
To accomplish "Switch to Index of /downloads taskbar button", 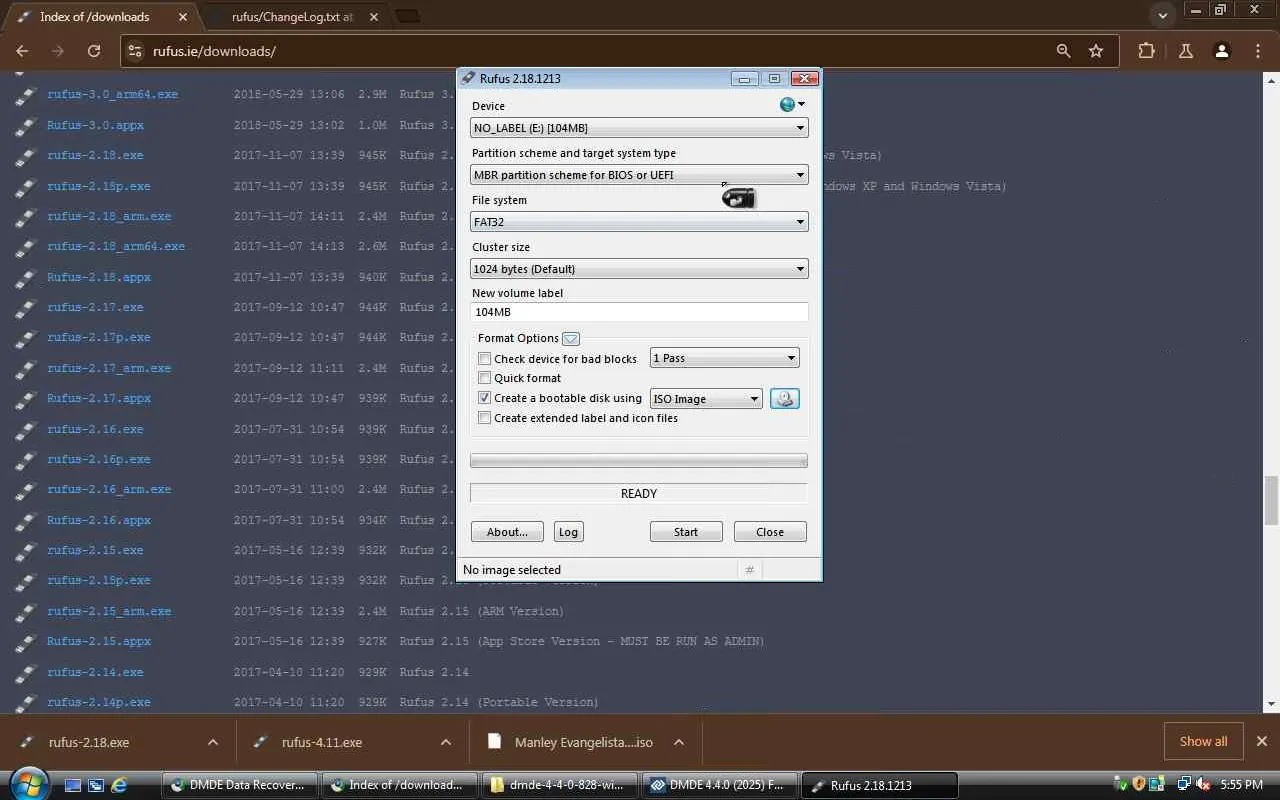I will [400, 785].
